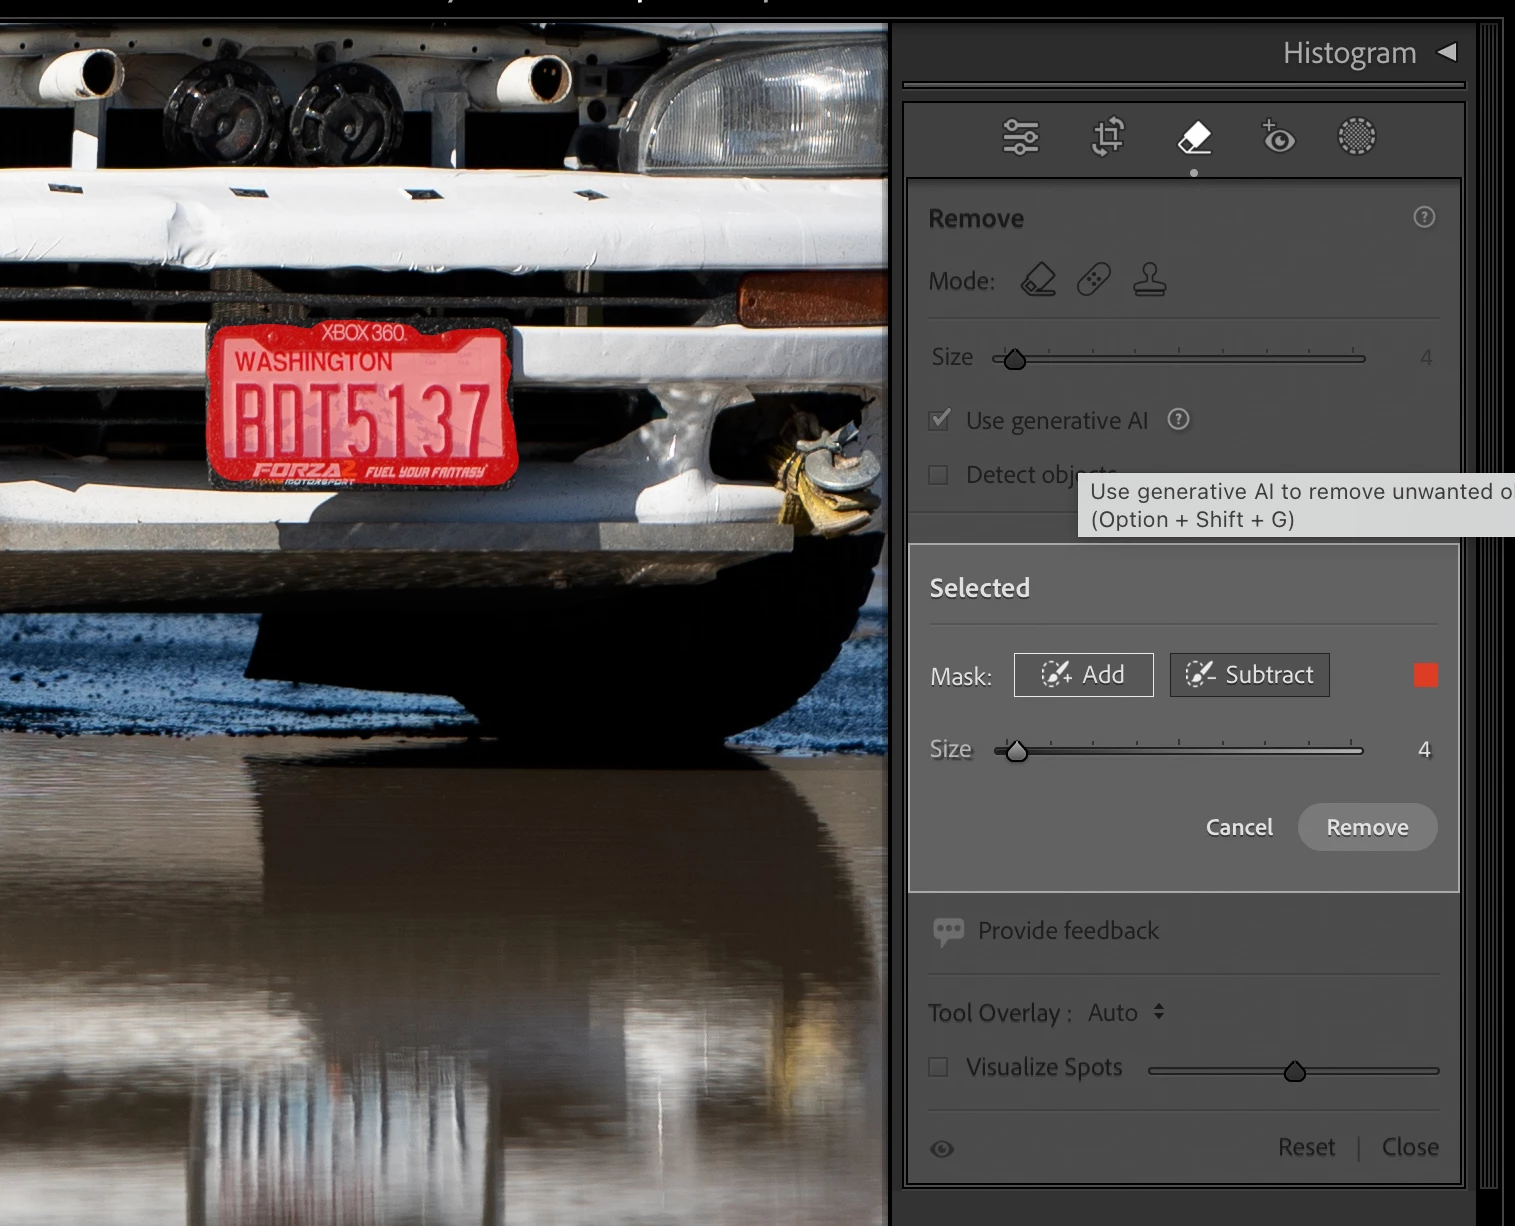The width and height of the screenshot is (1515, 1226).
Task: Cancel the current removal selection
Action: click(x=1239, y=827)
